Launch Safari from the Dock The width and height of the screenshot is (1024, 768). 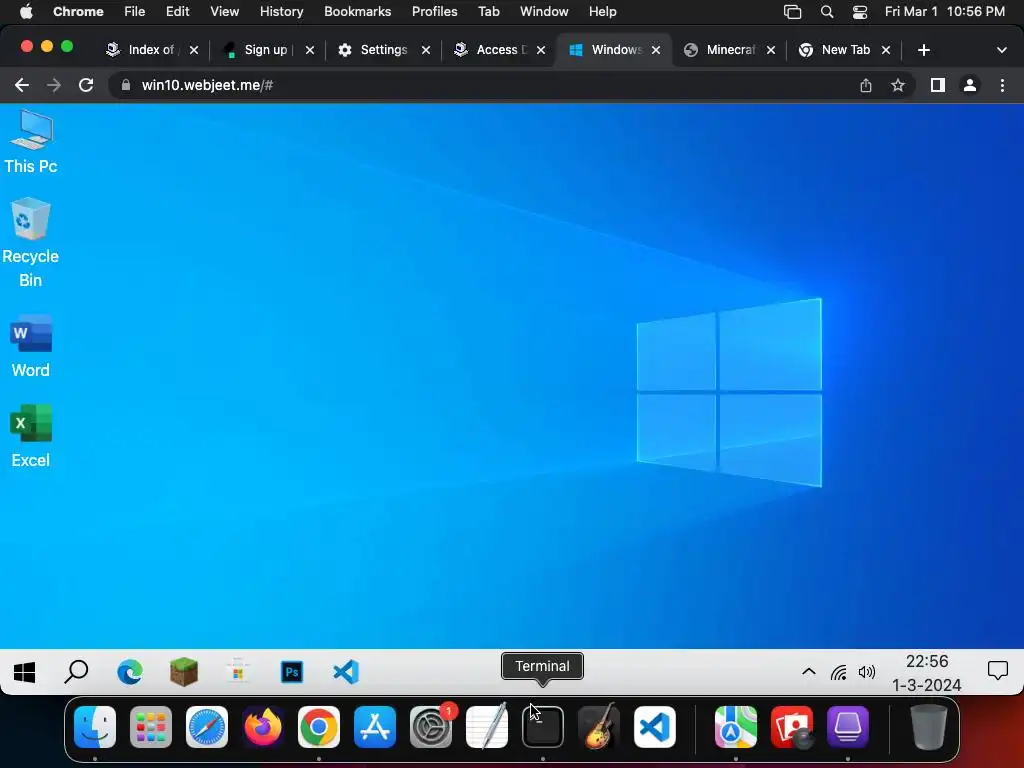tap(207, 727)
